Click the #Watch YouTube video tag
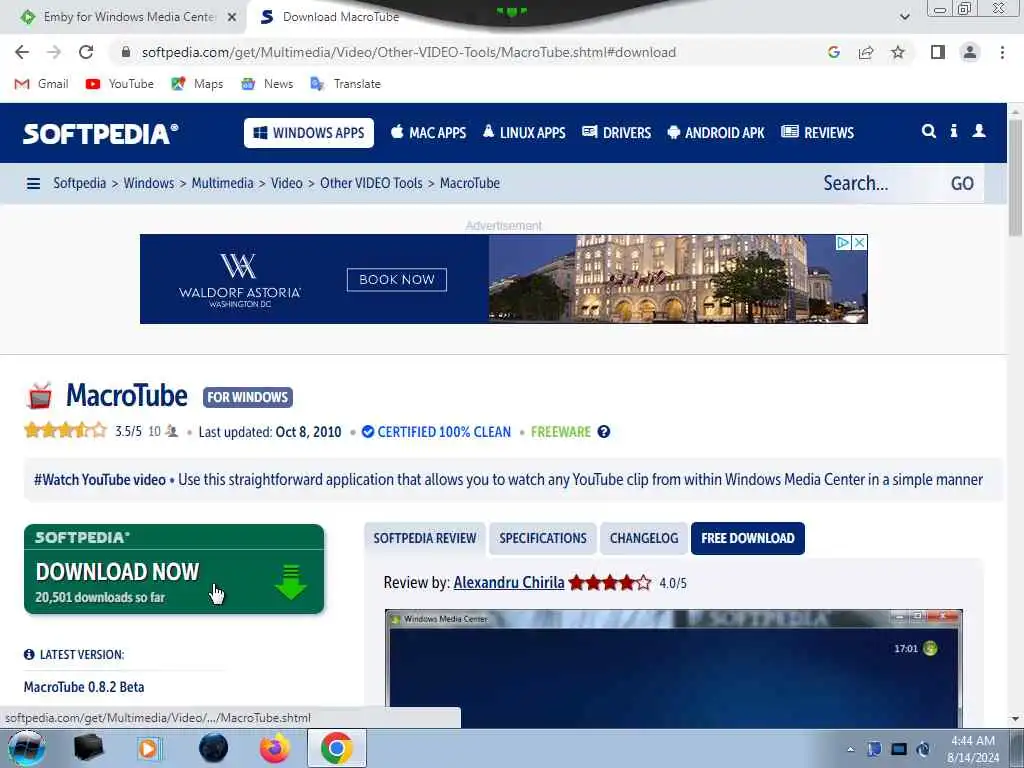The image size is (1024, 768). pos(100,480)
